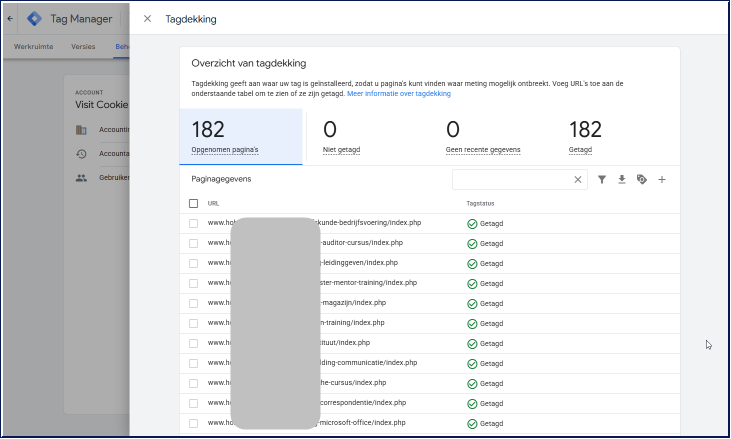Click the tag icon in table toolbar
731x439 pixels.
coord(642,180)
